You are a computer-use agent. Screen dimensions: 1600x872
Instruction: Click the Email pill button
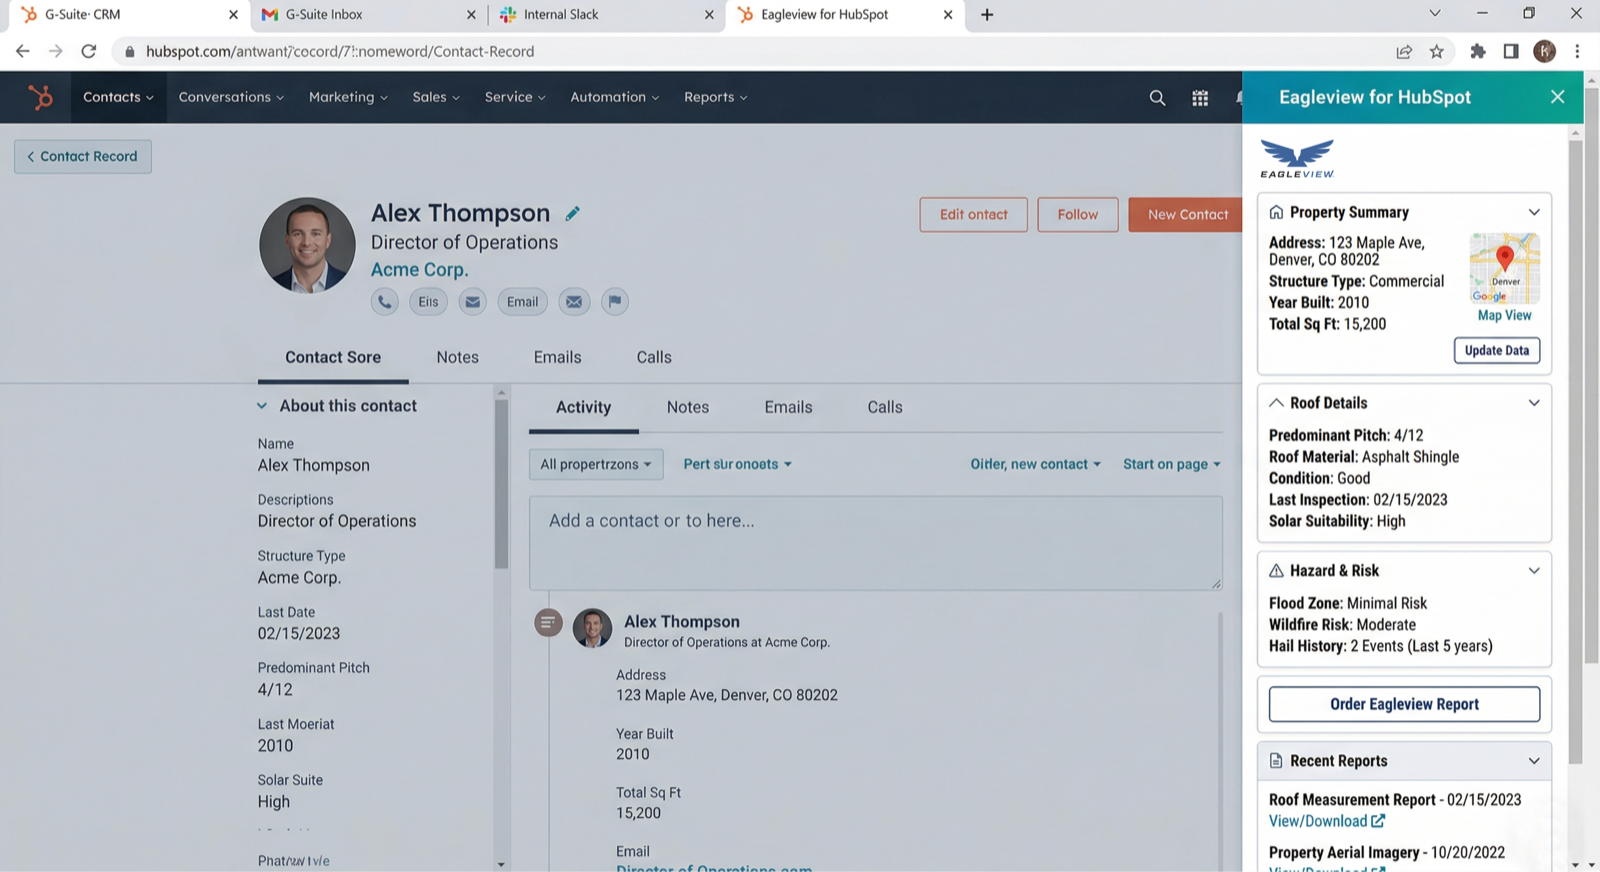(x=522, y=301)
